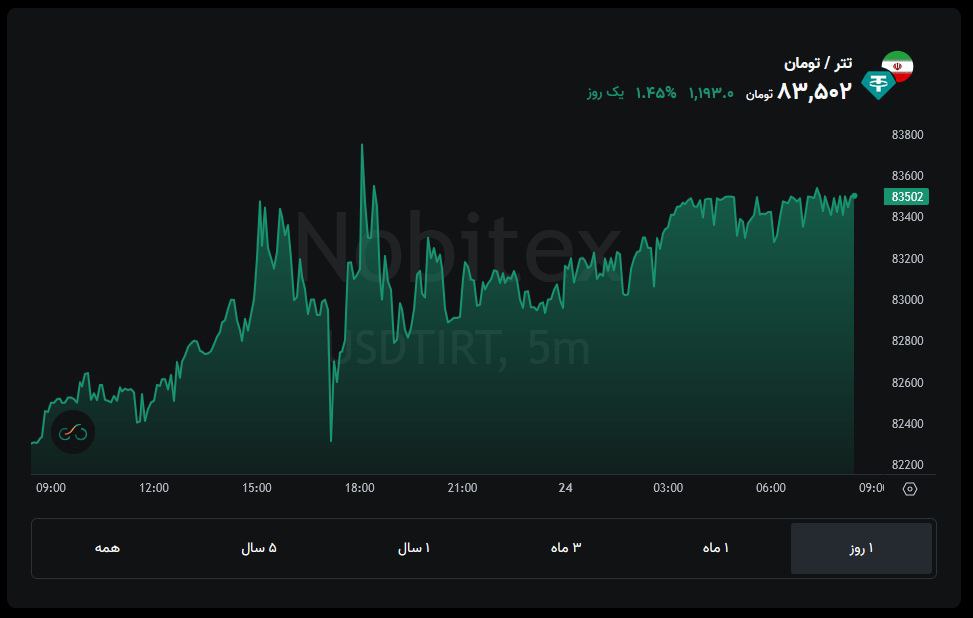Click the تومان currency unit label
This screenshot has width=973, height=618.
point(759,94)
